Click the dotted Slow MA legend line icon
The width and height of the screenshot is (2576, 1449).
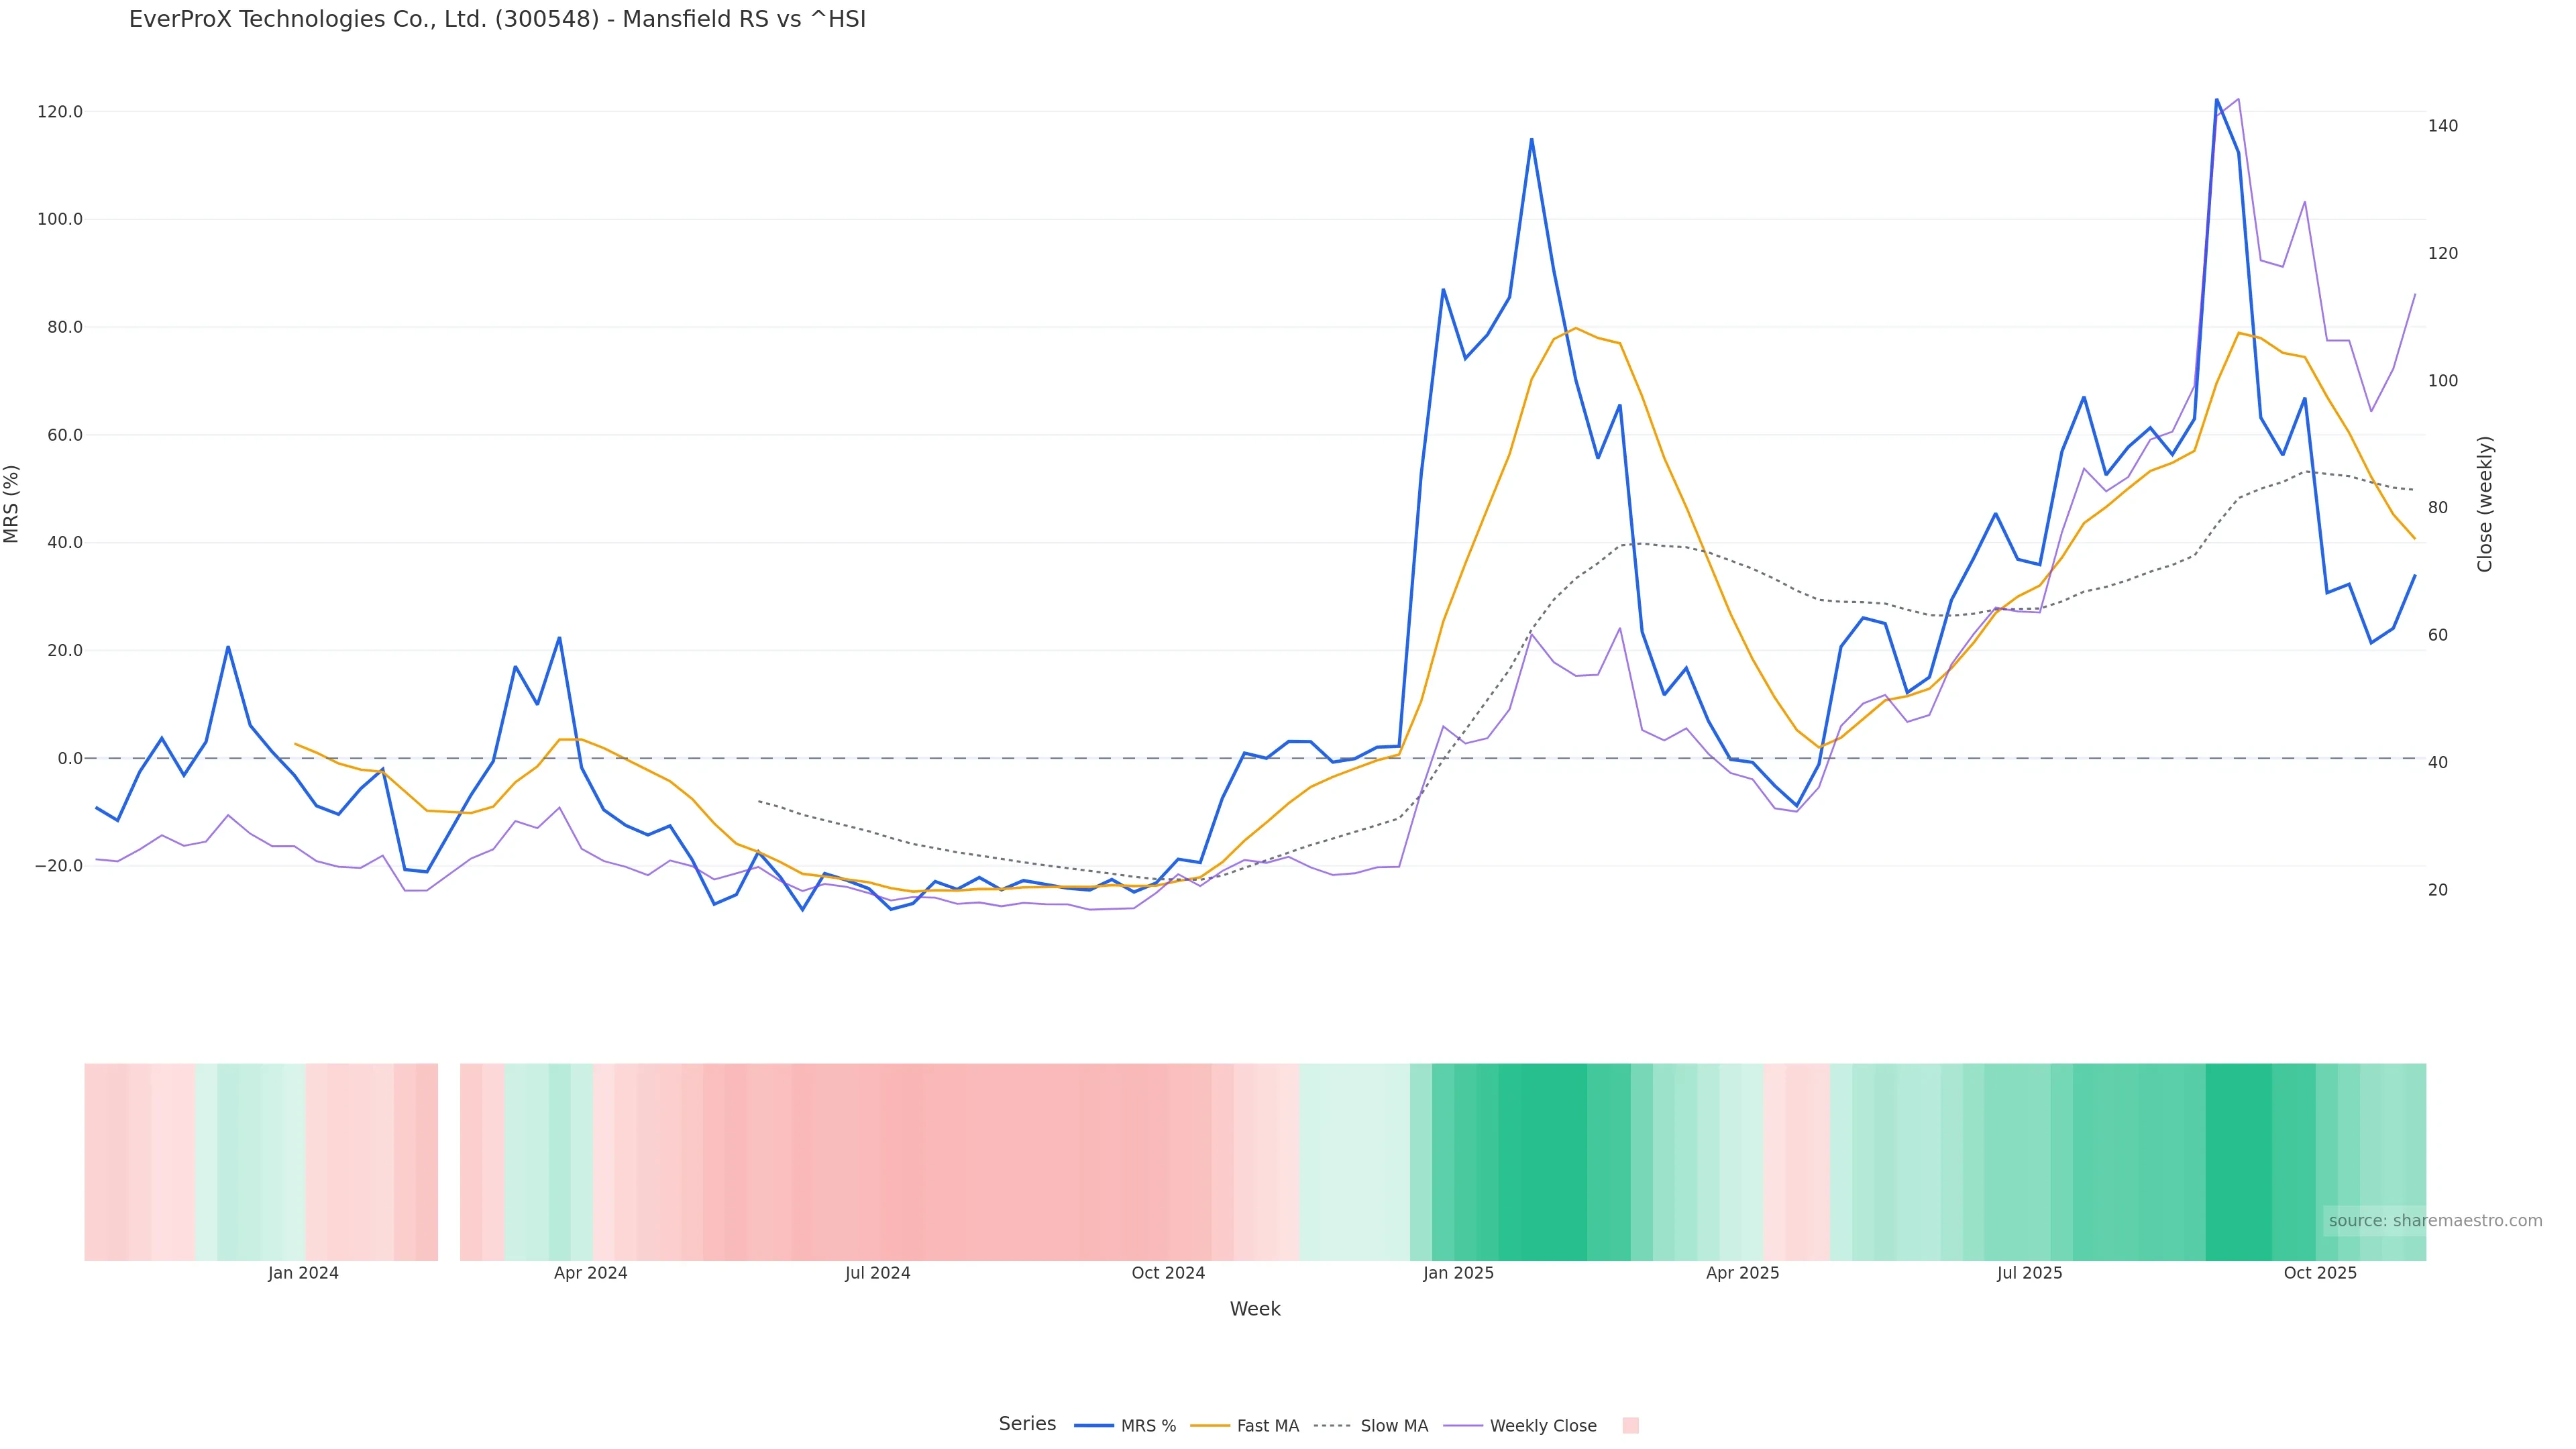click(1332, 1426)
